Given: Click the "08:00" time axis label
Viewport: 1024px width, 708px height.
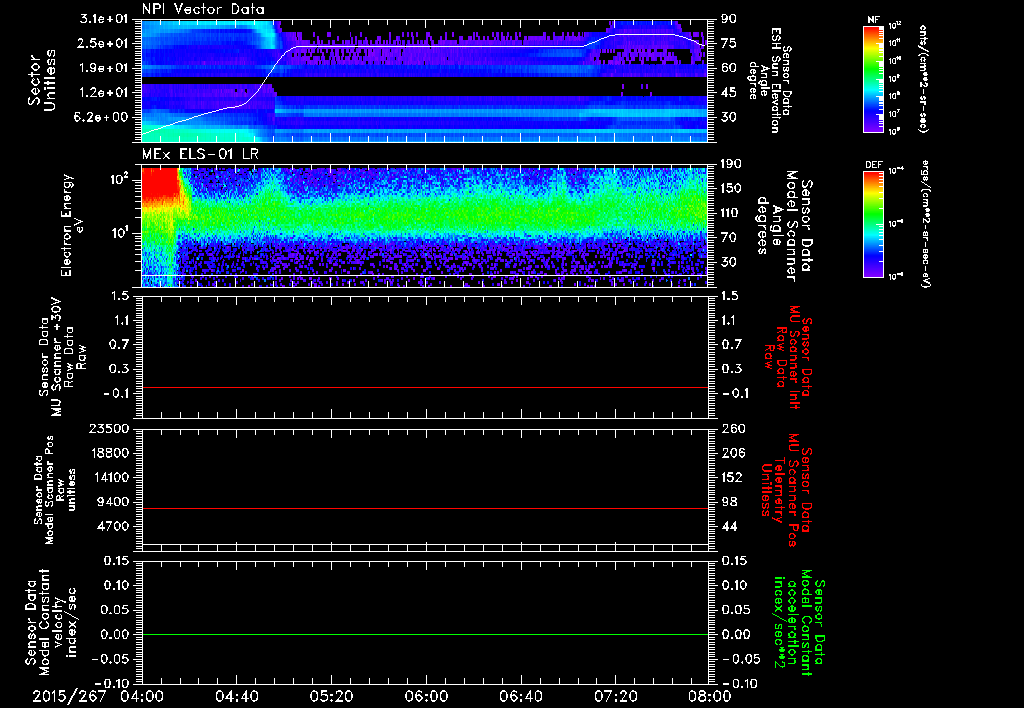Looking at the screenshot, I should click(x=710, y=696).
